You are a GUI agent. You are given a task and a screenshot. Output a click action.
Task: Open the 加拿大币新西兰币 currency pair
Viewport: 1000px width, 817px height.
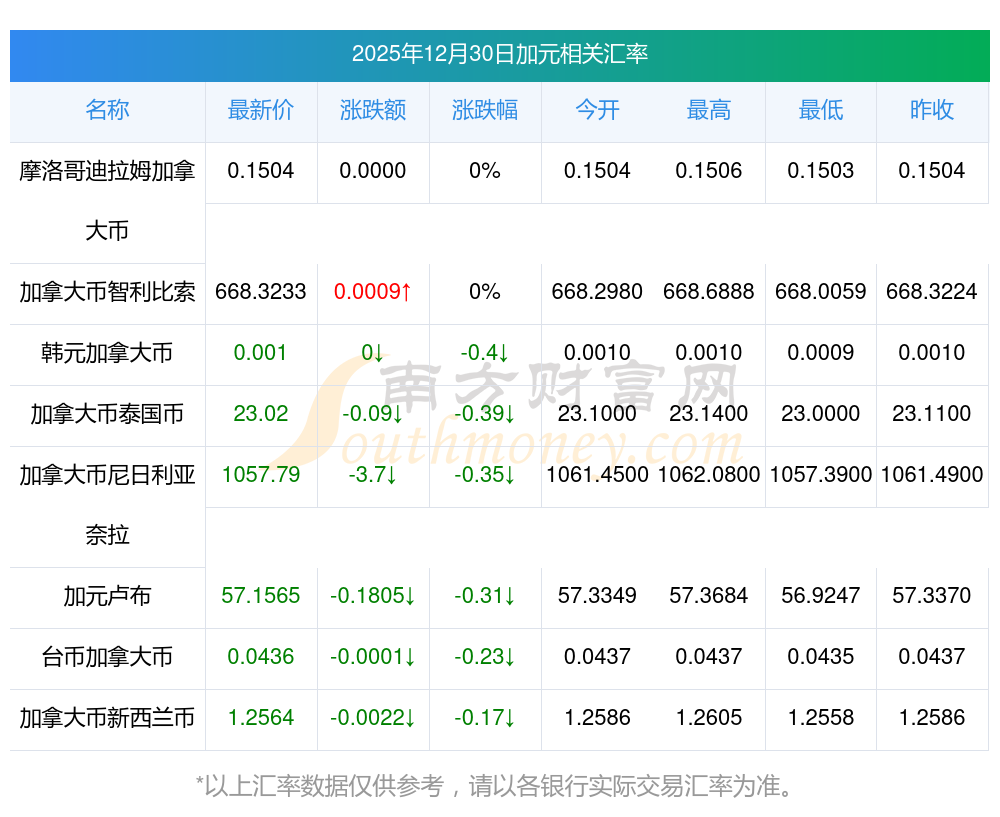pyautogui.click(x=107, y=718)
